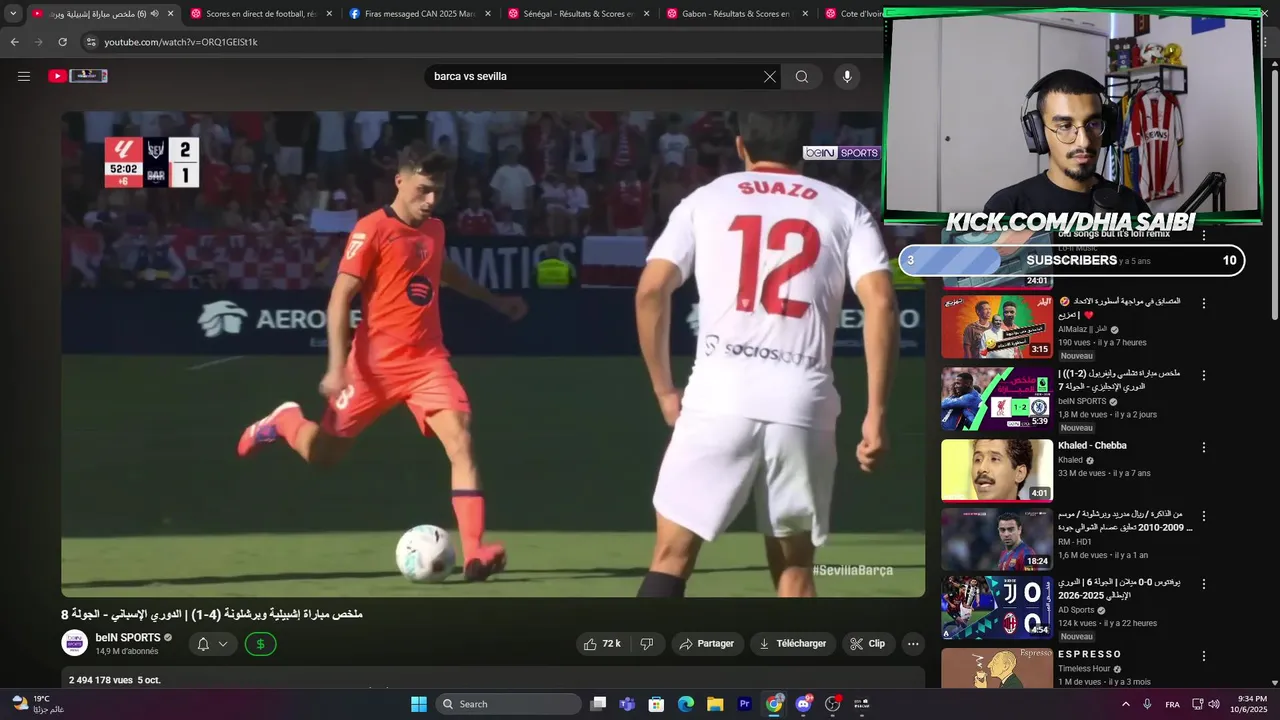Click Télécharger download button
1280x720 pixels.
click(x=792, y=644)
